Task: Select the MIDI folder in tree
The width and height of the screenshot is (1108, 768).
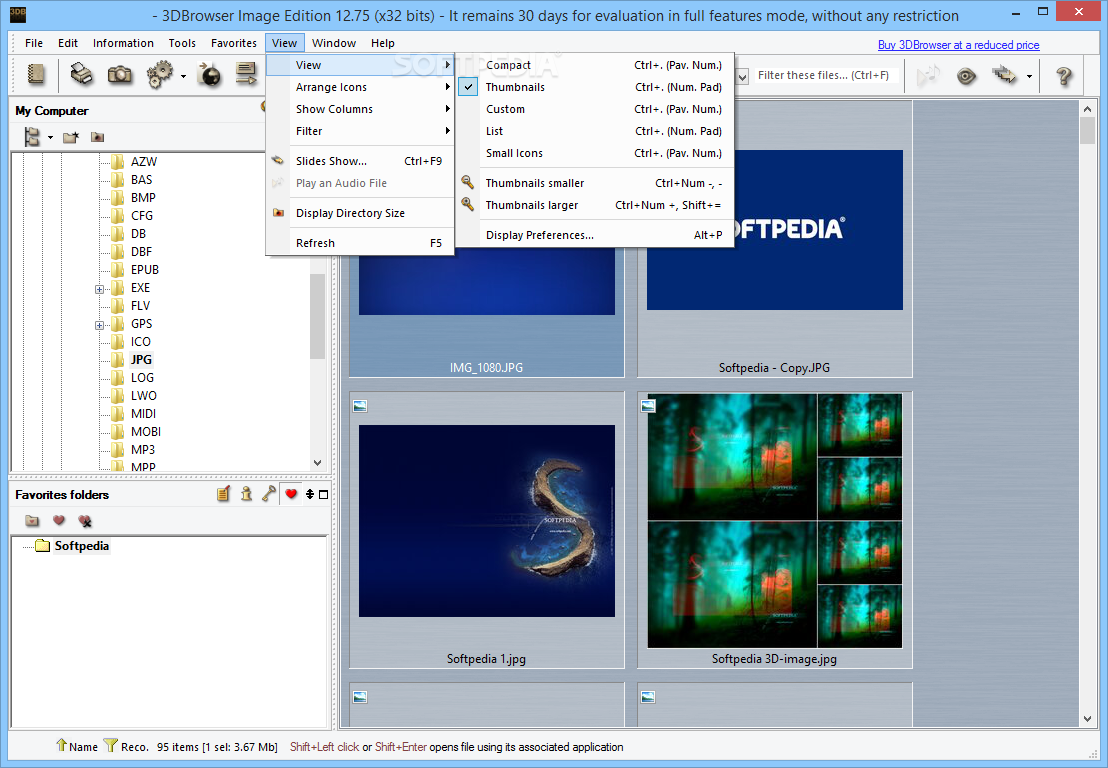Action: (x=143, y=413)
